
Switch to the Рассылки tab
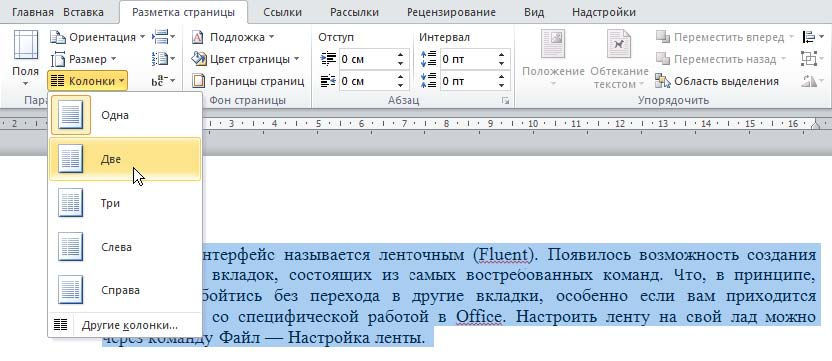coord(354,12)
